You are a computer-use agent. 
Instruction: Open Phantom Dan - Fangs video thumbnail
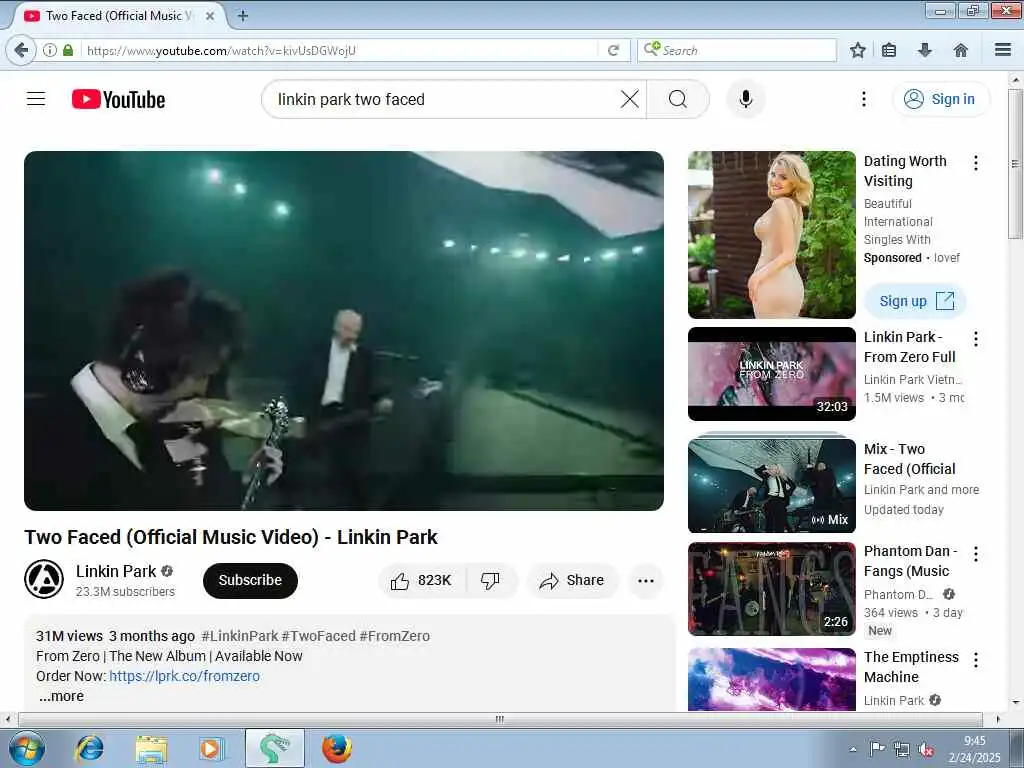[771, 589]
